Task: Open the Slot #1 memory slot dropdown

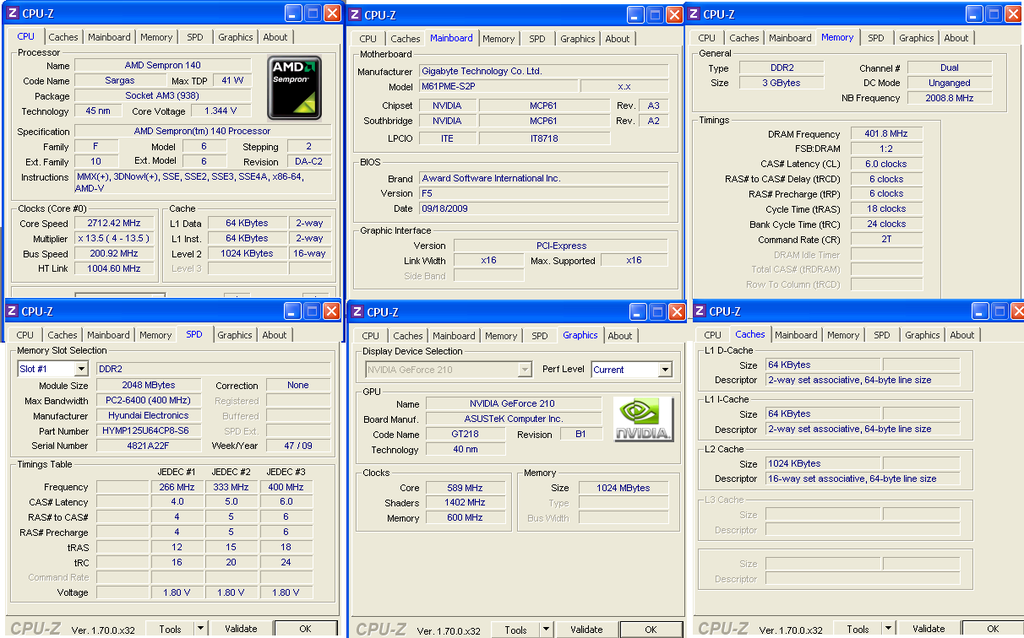Action: click(x=81, y=369)
